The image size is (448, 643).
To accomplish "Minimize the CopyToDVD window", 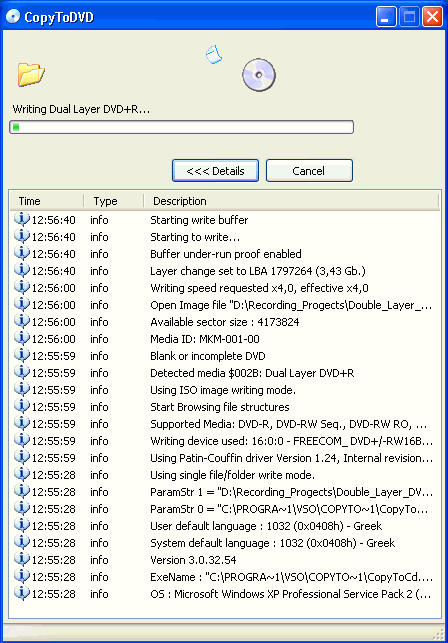I will point(386,17).
